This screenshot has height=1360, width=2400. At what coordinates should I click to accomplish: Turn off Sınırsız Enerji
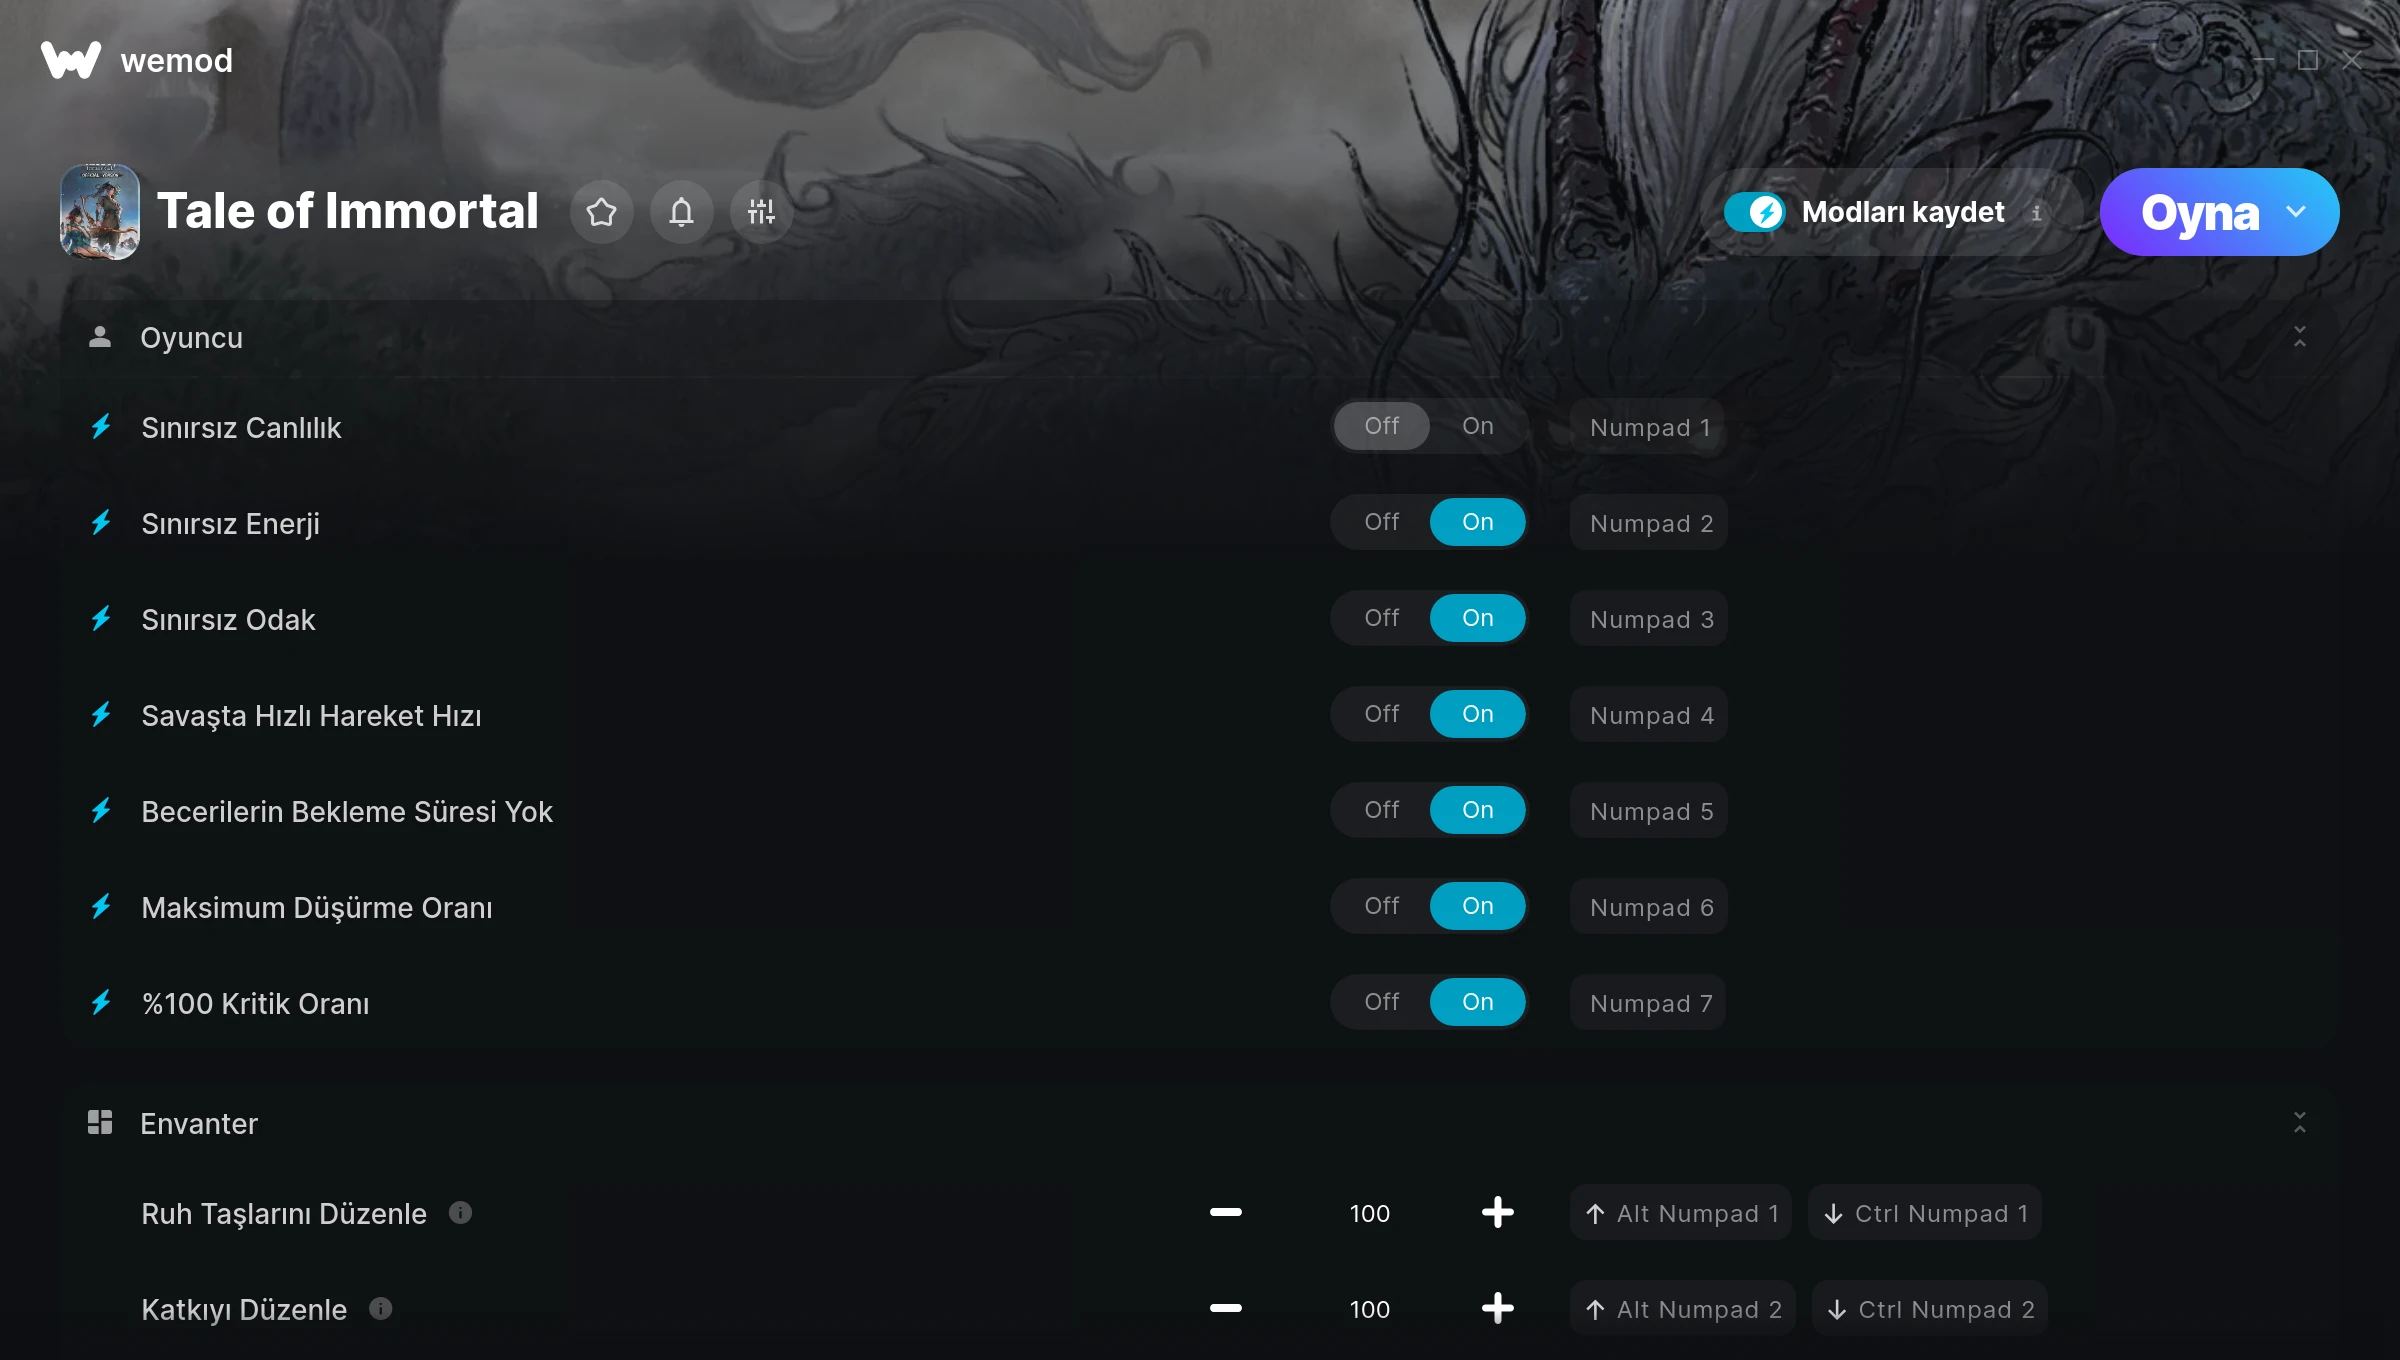click(1381, 522)
